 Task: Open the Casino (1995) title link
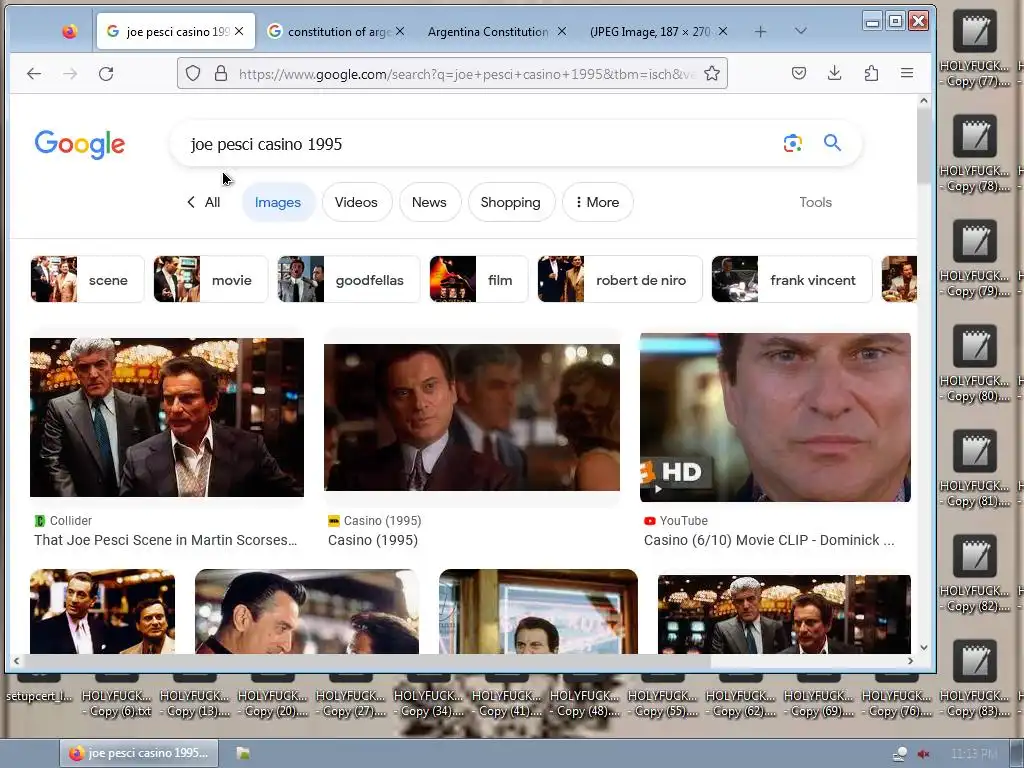[373, 540]
